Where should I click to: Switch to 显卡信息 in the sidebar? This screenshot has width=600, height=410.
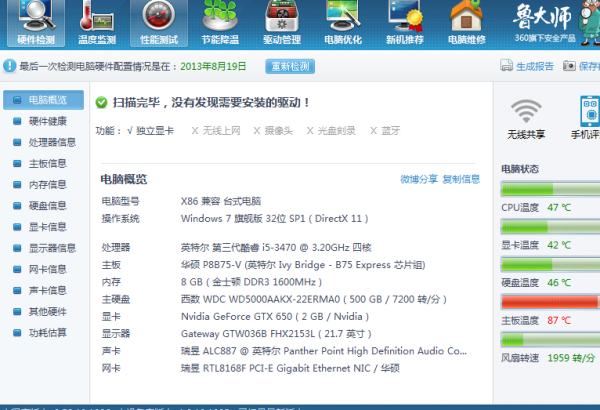click(47, 226)
